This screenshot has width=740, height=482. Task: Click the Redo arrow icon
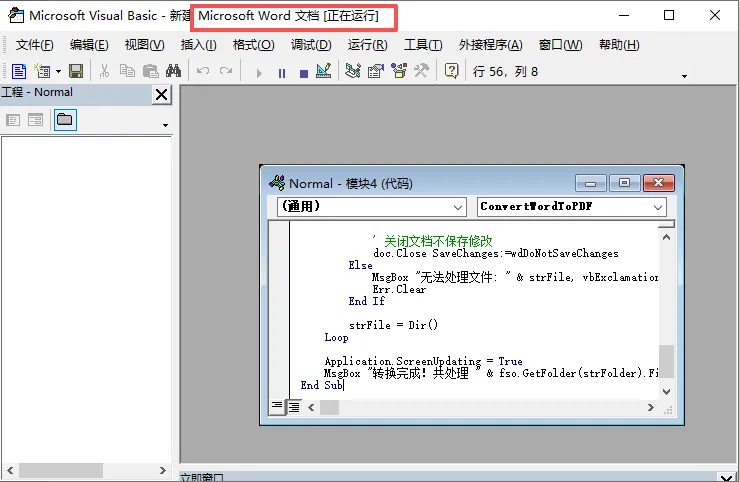(x=226, y=72)
